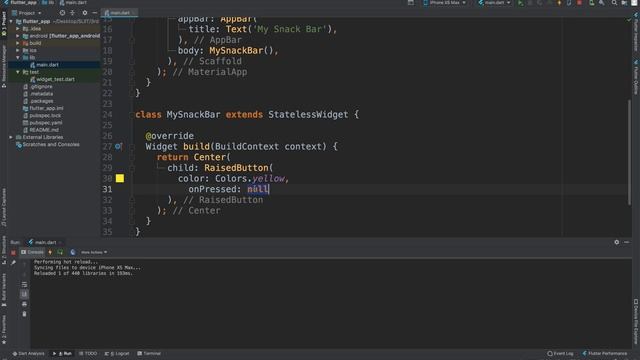Click the collapse all icon in the Project panel
Screen dimensions: 640x360
coord(73,13)
